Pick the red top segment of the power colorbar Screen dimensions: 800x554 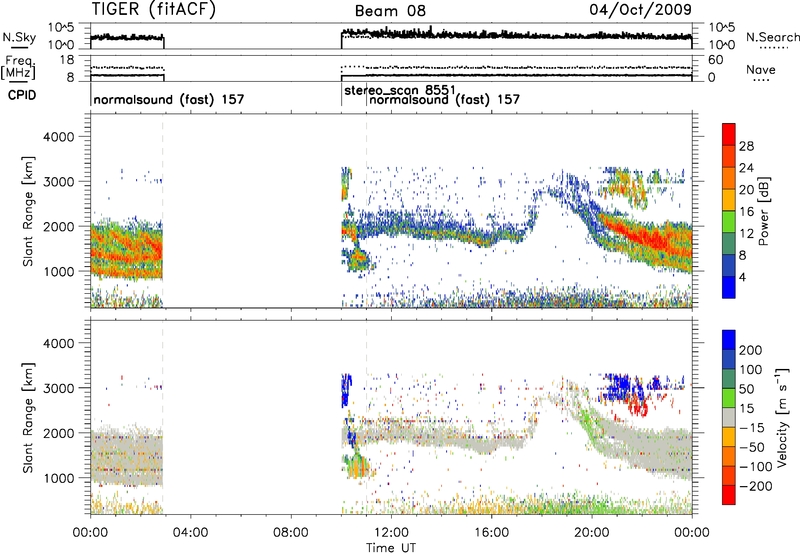pyautogui.click(x=729, y=134)
